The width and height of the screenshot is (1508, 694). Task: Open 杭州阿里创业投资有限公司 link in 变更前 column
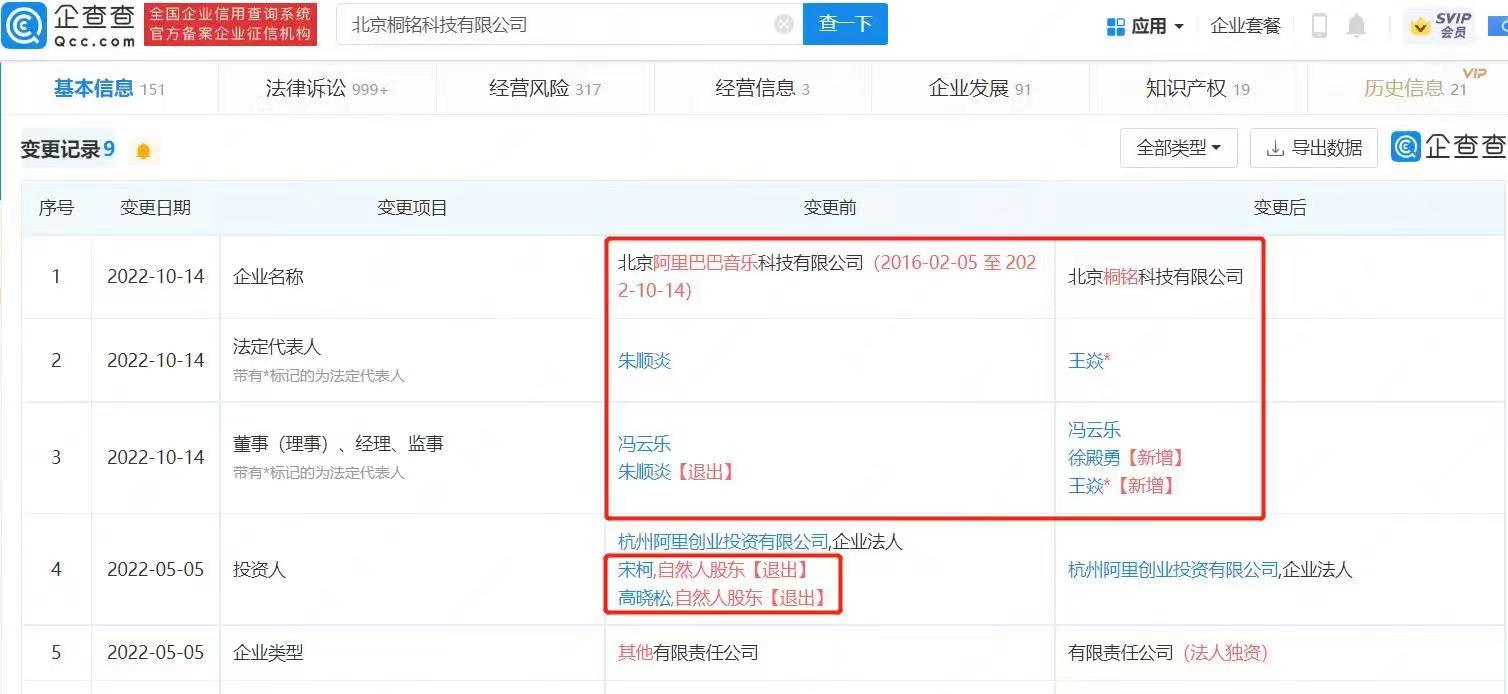pos(723,542)
